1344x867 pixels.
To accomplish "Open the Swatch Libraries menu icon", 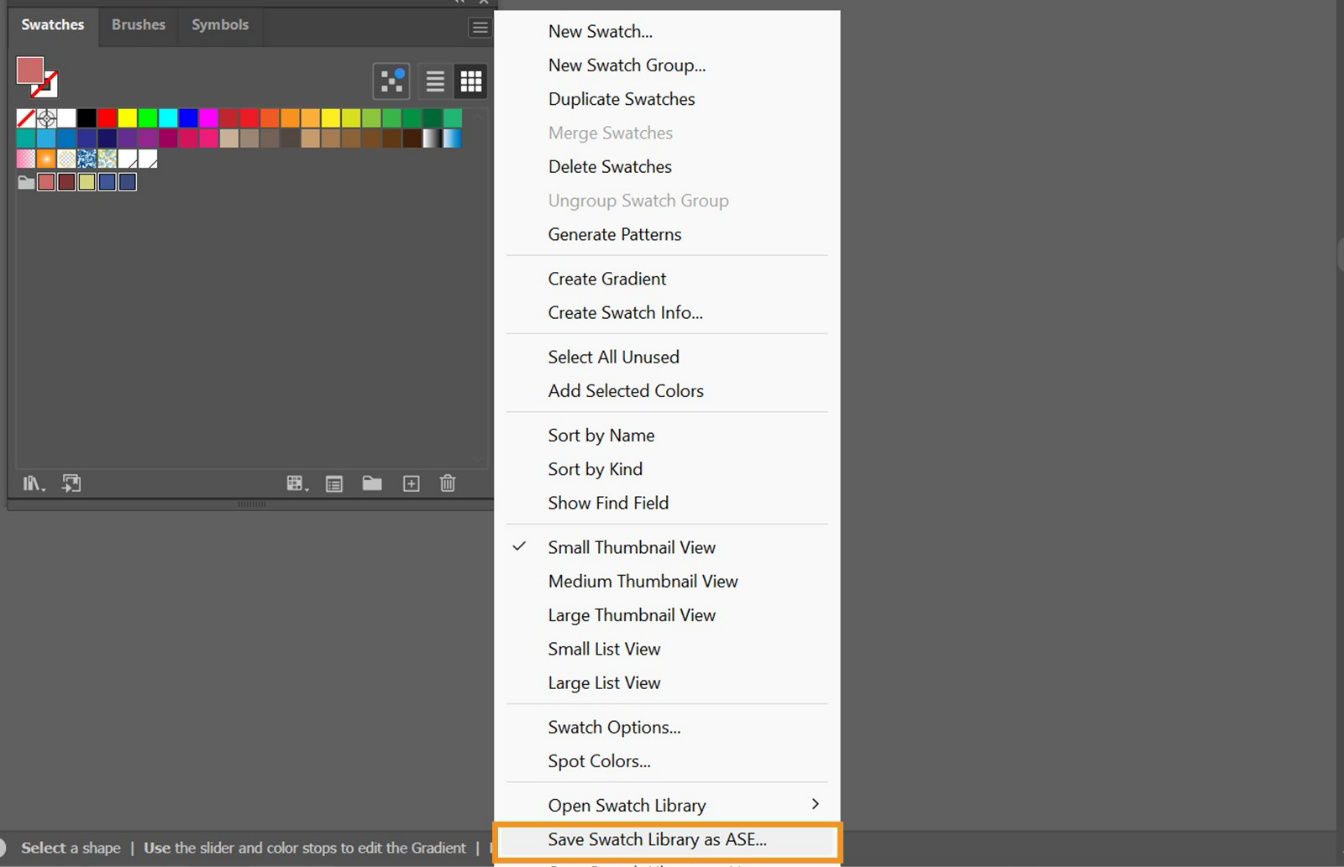I will [31, 483].
